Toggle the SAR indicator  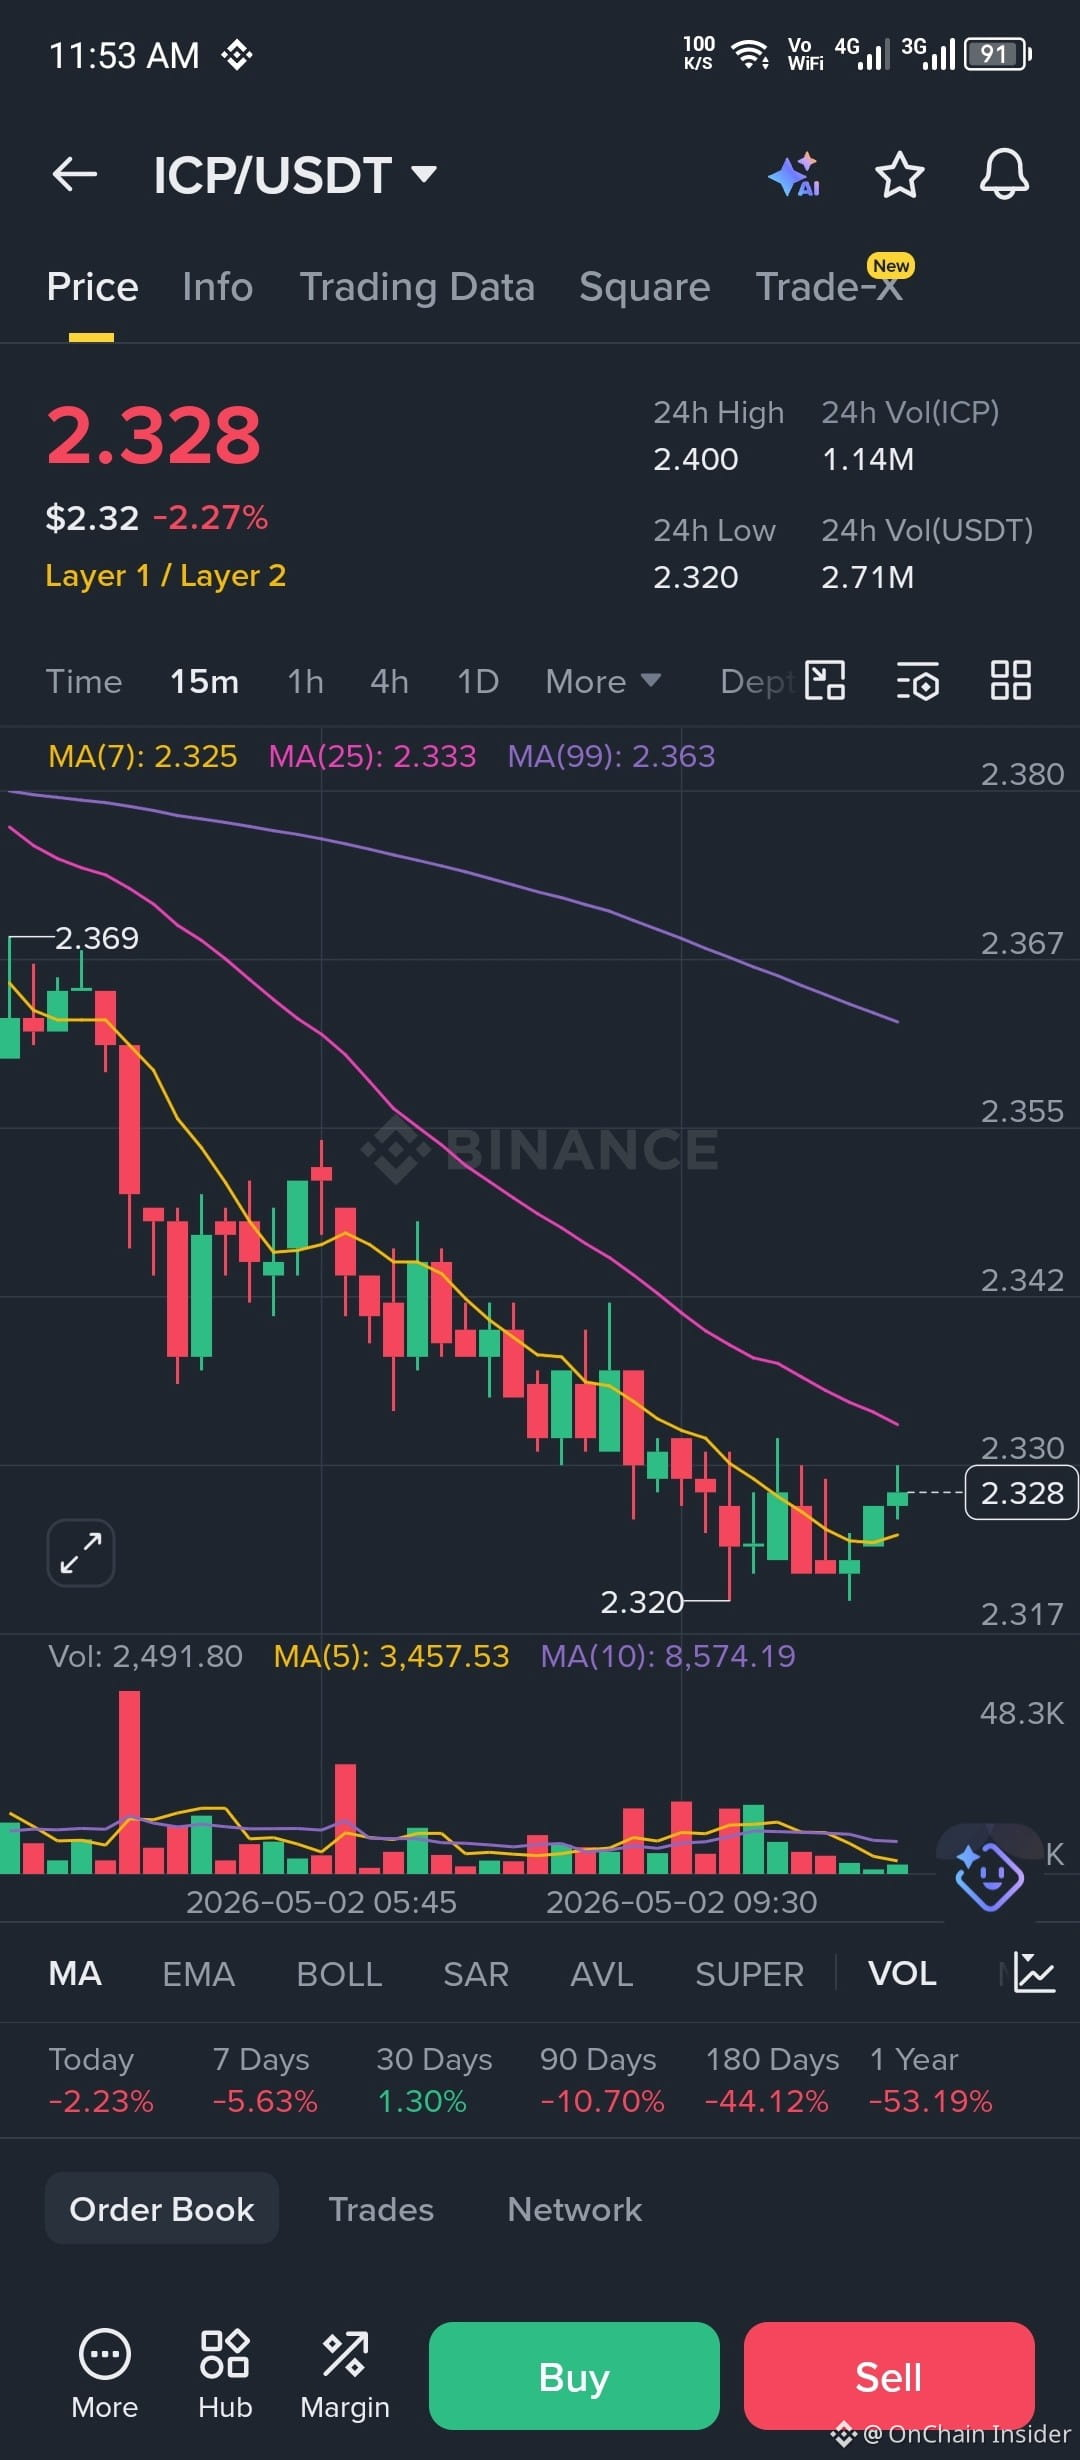(476, 1974)
